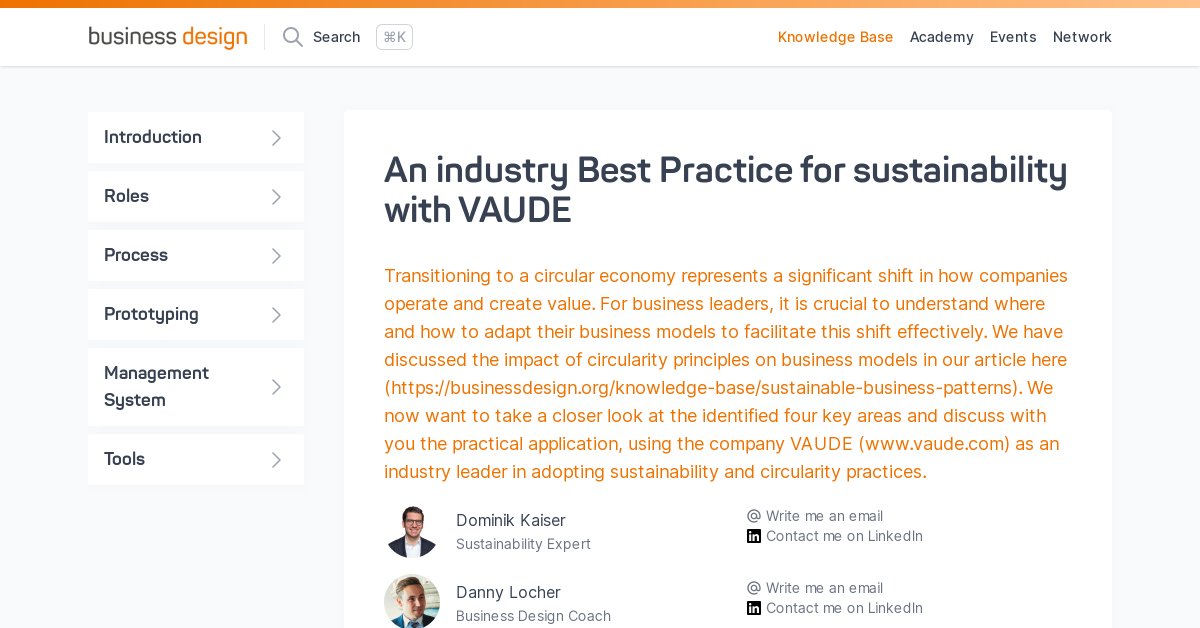
Task: Click the search magnifier icon
Action: pyautogui.click(x=293, y=37)
